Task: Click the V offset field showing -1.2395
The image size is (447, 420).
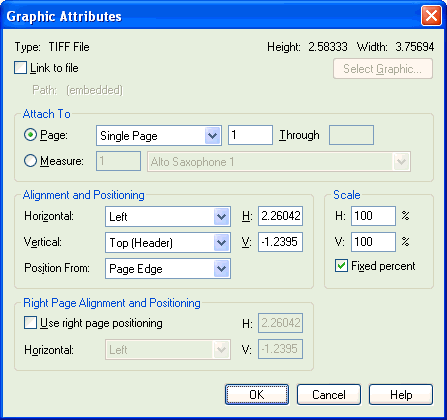Action: click(x=280, y=242)
